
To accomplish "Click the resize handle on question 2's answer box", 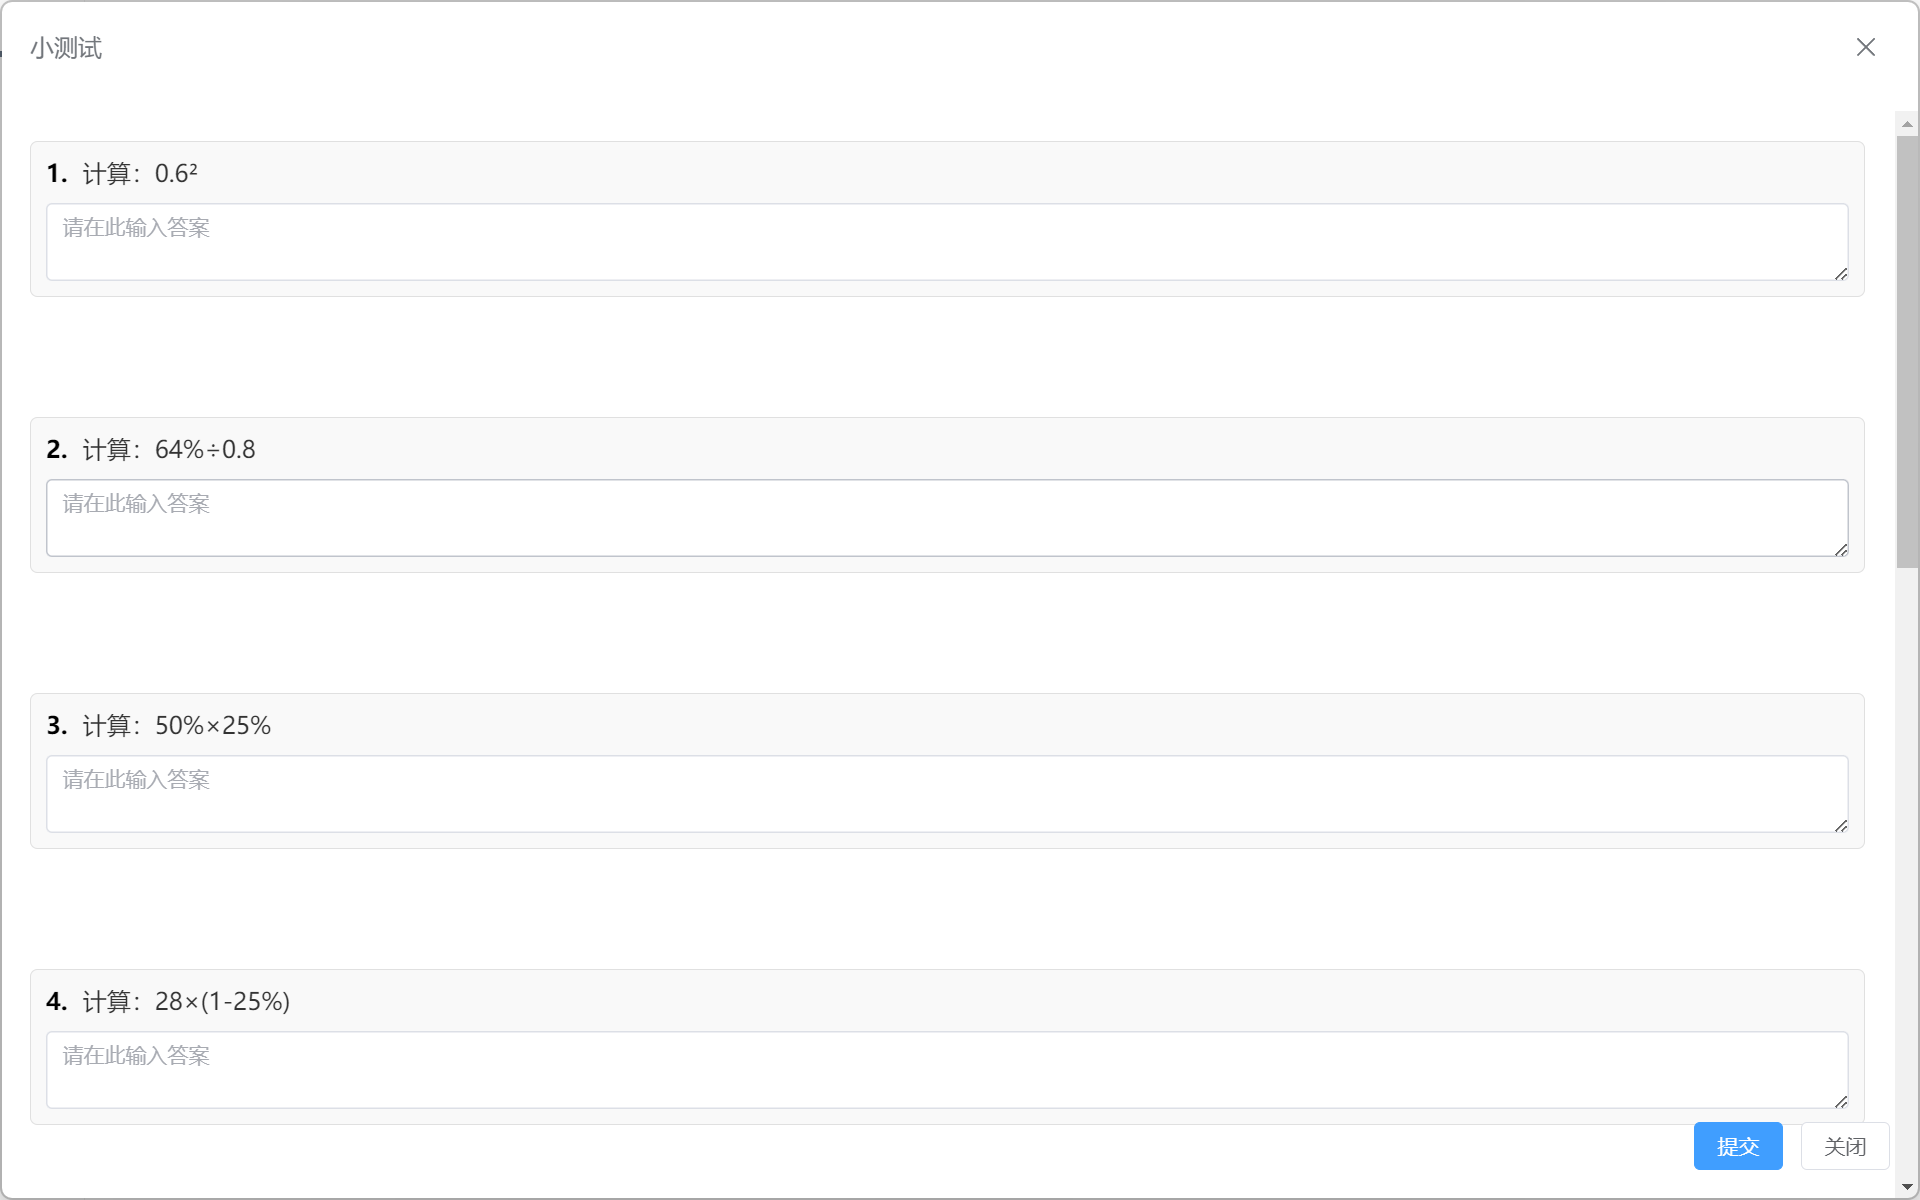I will pyautogui.click(x=1841, y=549).
